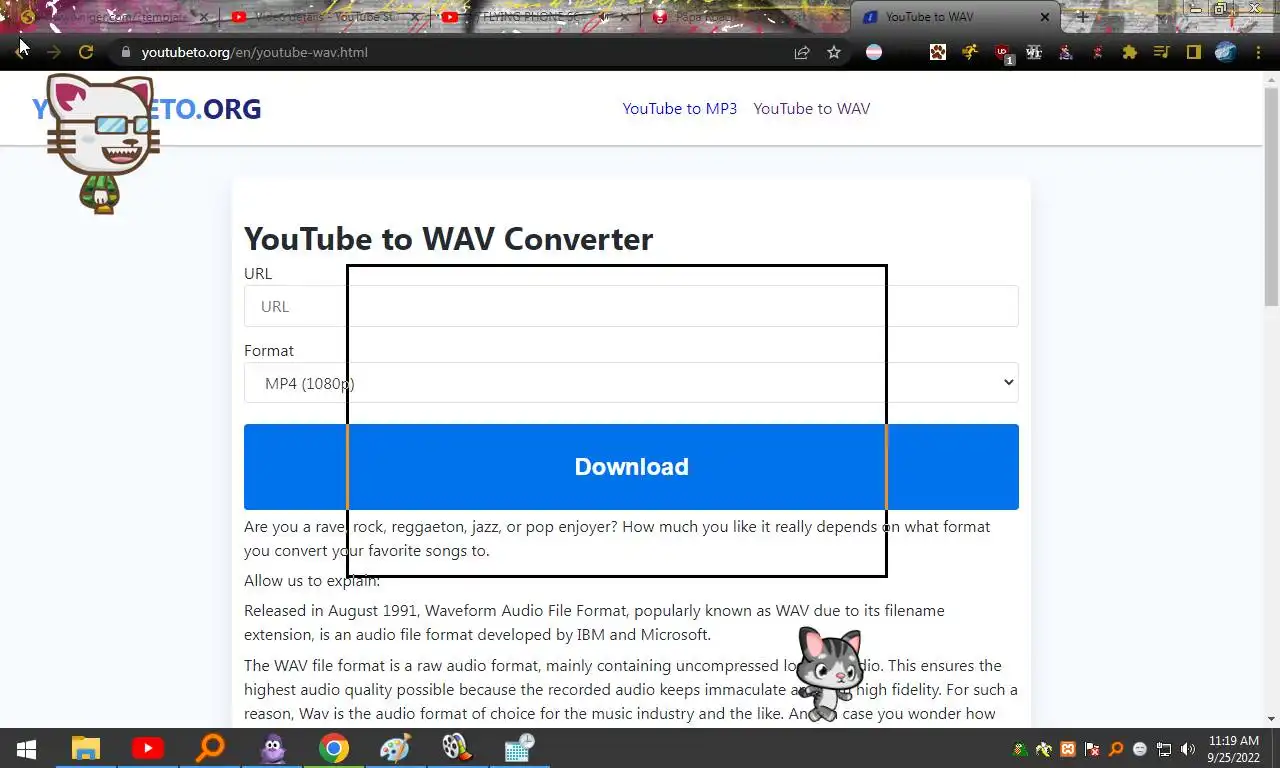Viewport: 1280px width, 768px height.
Task: Switch to the FLYING PHONE YouTube tab
Action: tap(536, 17)
